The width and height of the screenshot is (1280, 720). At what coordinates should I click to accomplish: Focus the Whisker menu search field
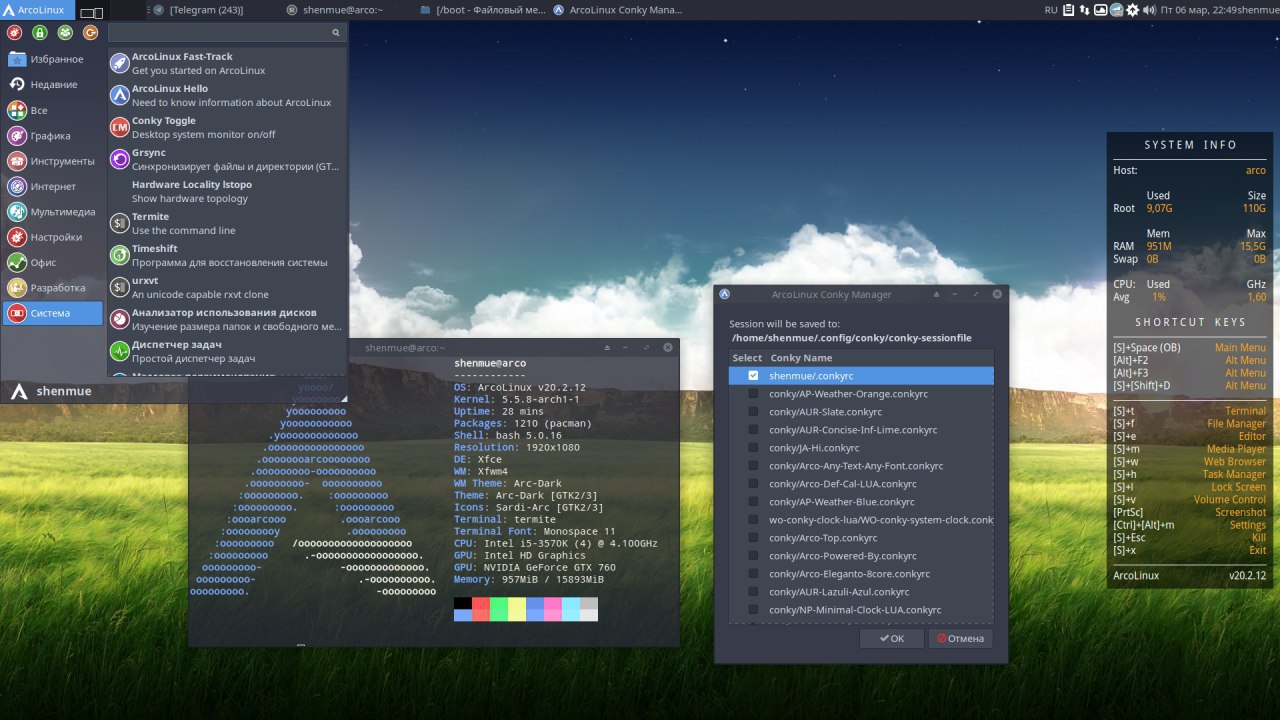pyautogui.click(x=226, y=33)
